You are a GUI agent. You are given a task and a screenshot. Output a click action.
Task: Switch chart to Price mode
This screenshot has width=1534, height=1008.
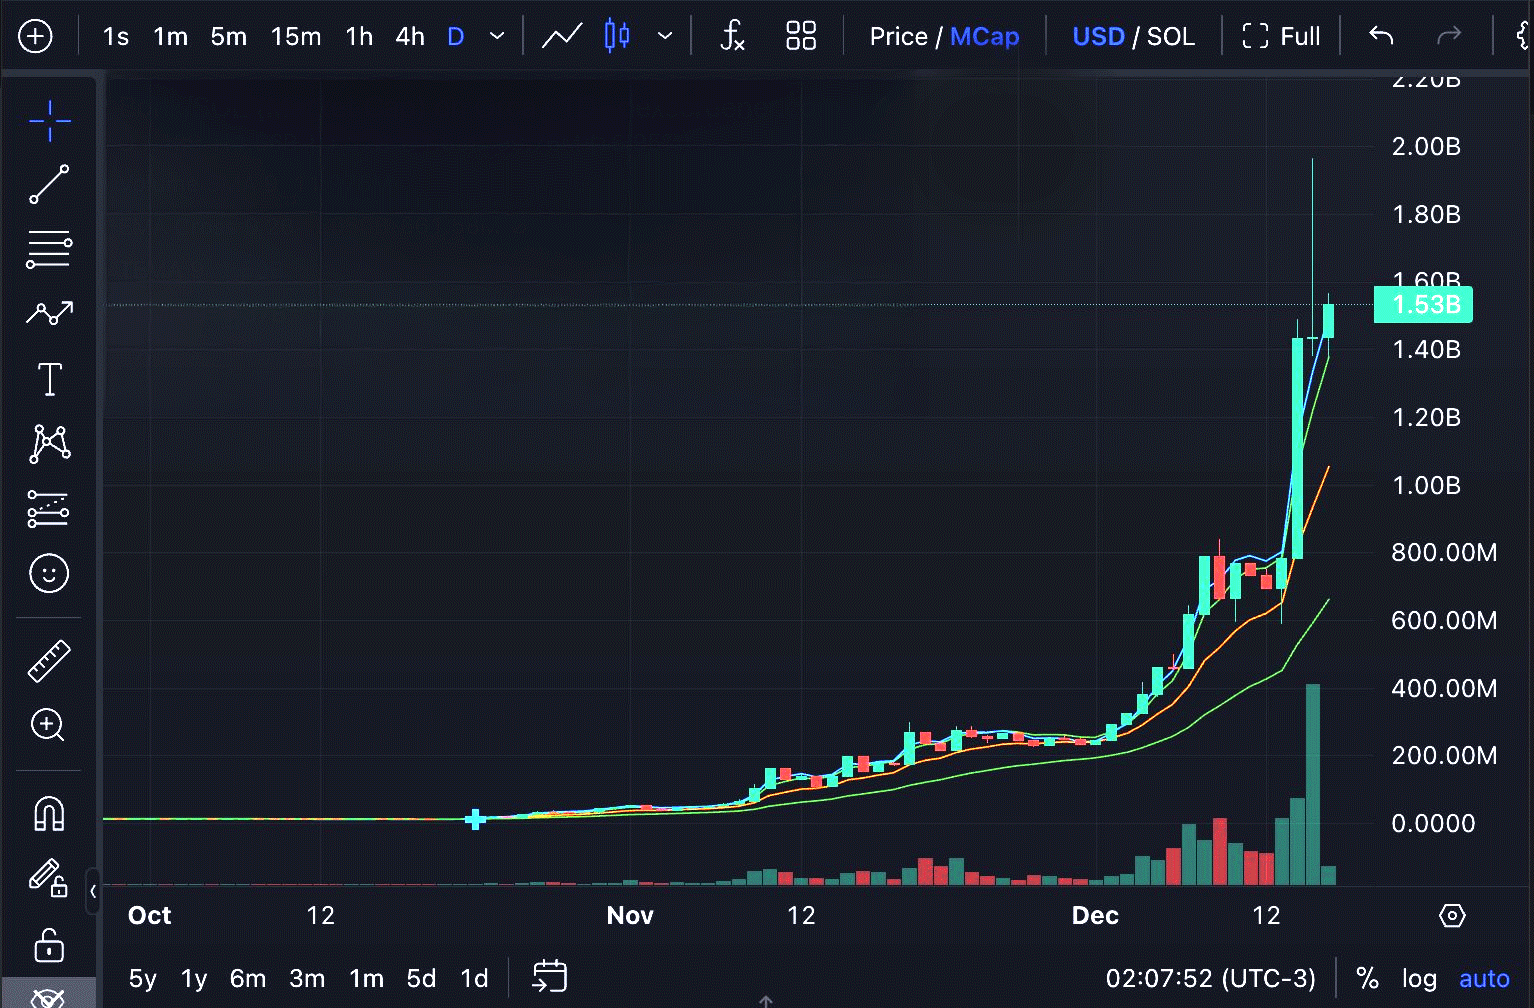898,37
